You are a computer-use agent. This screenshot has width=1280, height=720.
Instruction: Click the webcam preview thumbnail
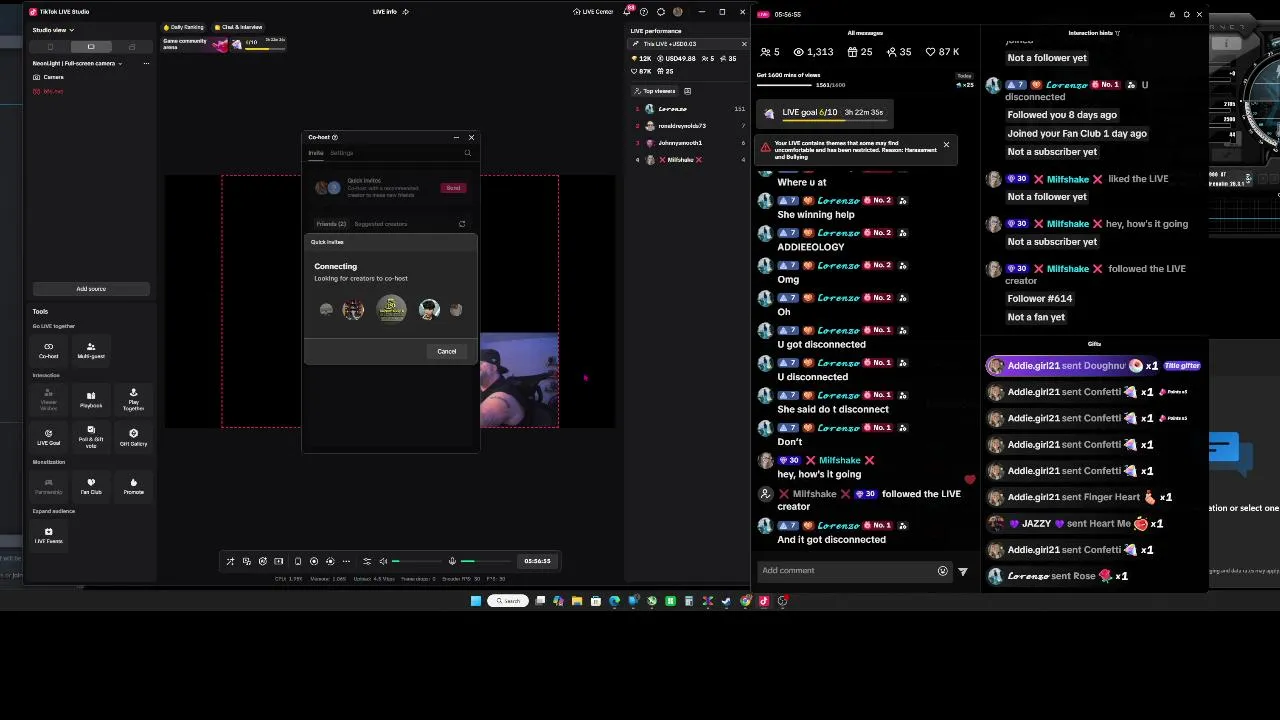[x=519, y=380]
